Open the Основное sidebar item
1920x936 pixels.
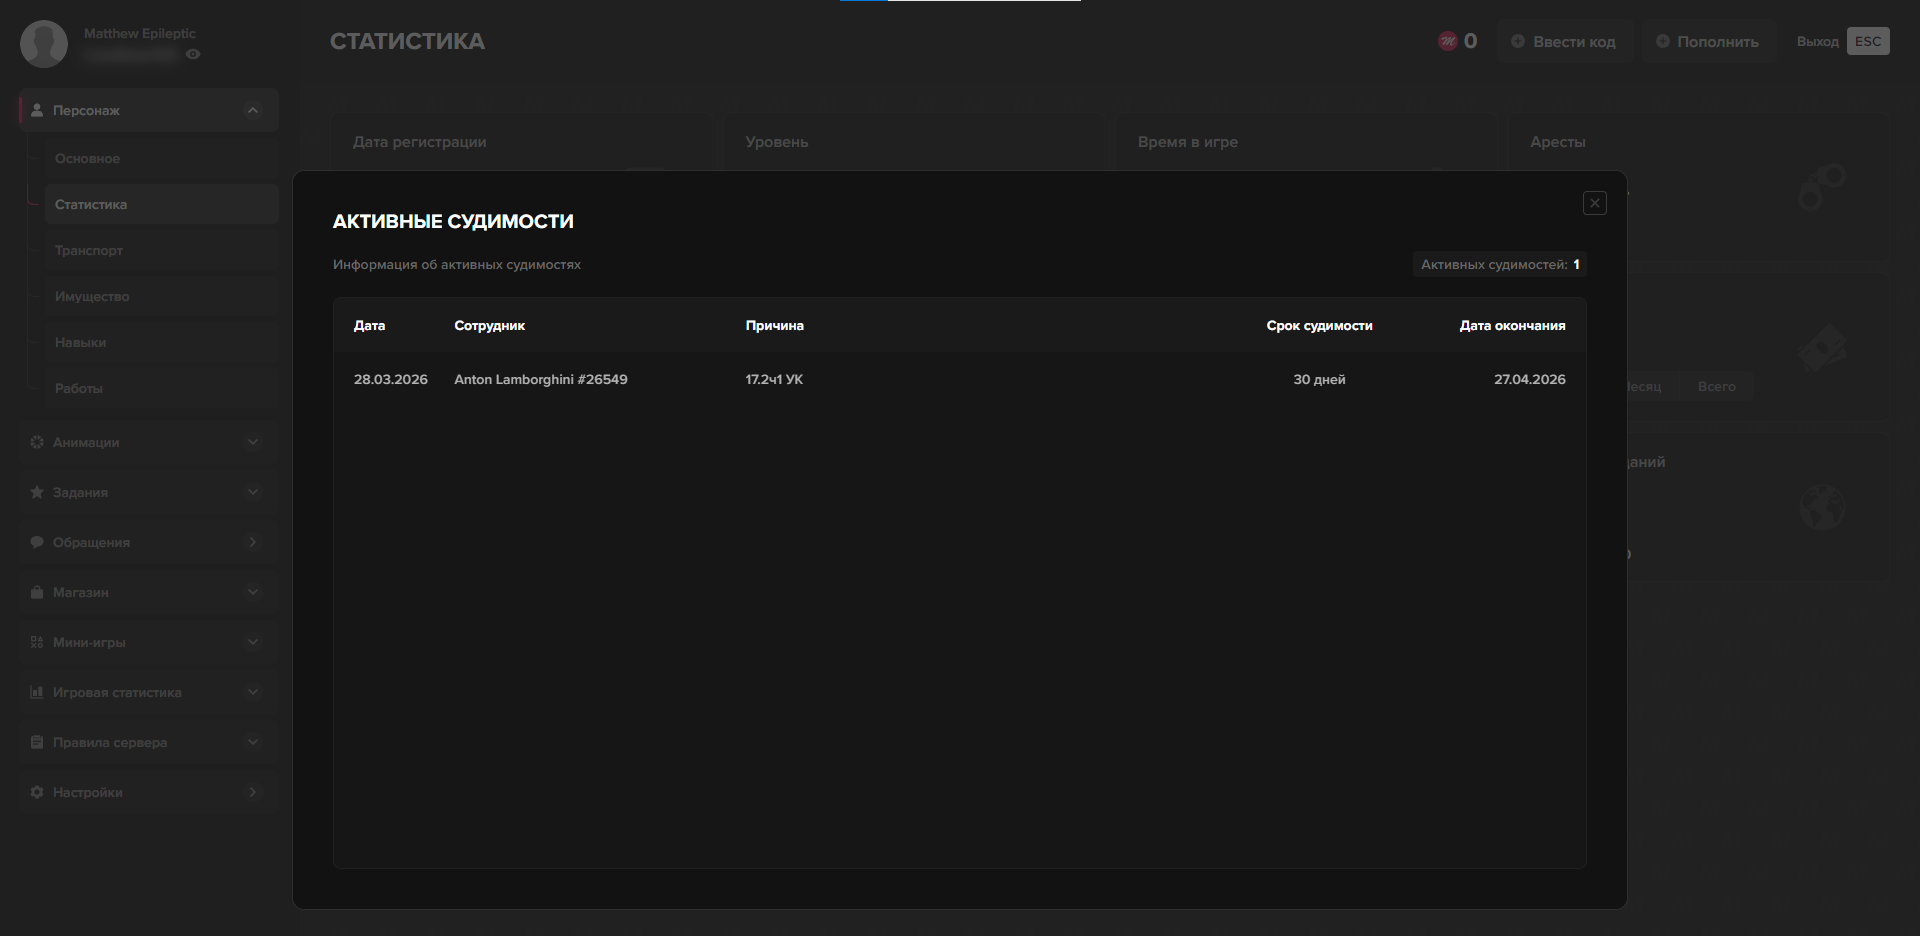pyautogui.click(x=88, y=159)
